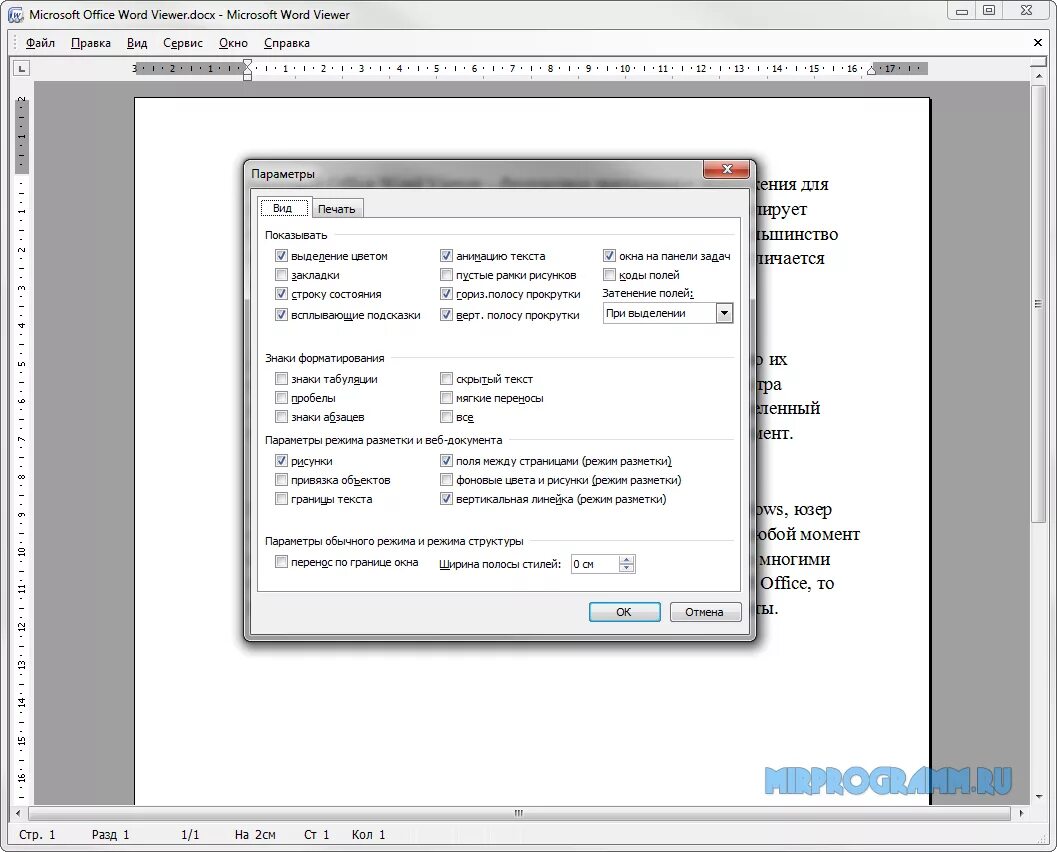The width and height of the screenshot is (1057, 852).
Task: Click the Кол 1 status bar entry
Action: 368,834
